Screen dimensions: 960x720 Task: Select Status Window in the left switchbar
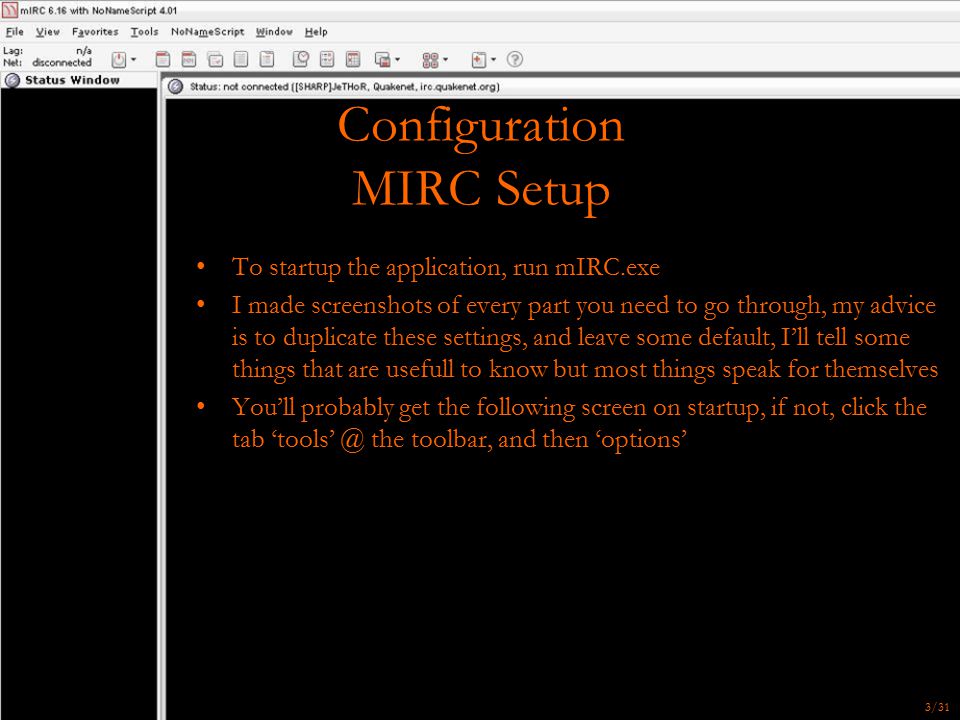click(x=79, y=80)
